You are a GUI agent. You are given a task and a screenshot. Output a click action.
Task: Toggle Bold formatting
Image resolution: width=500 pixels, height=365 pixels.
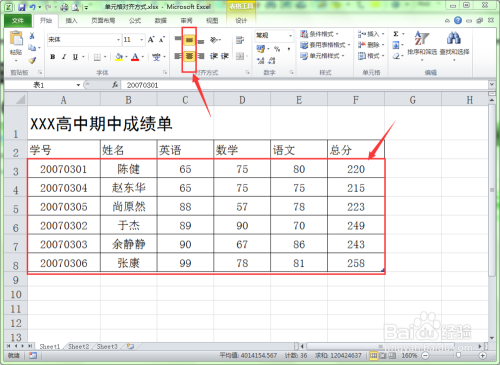(x=52, y=57)
